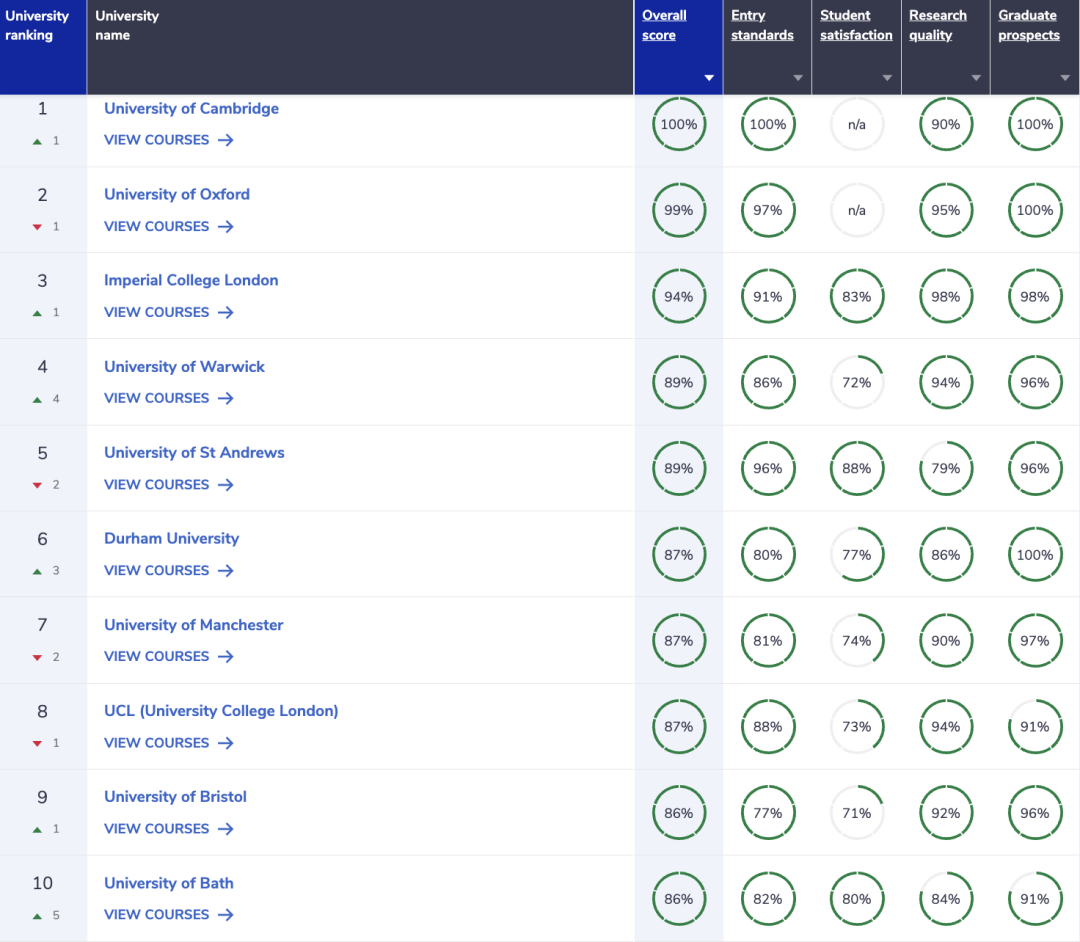Click the red down arrow under rank 2
The height and width of the screenshot is (942, 1080).
click(x=37, y=227)
